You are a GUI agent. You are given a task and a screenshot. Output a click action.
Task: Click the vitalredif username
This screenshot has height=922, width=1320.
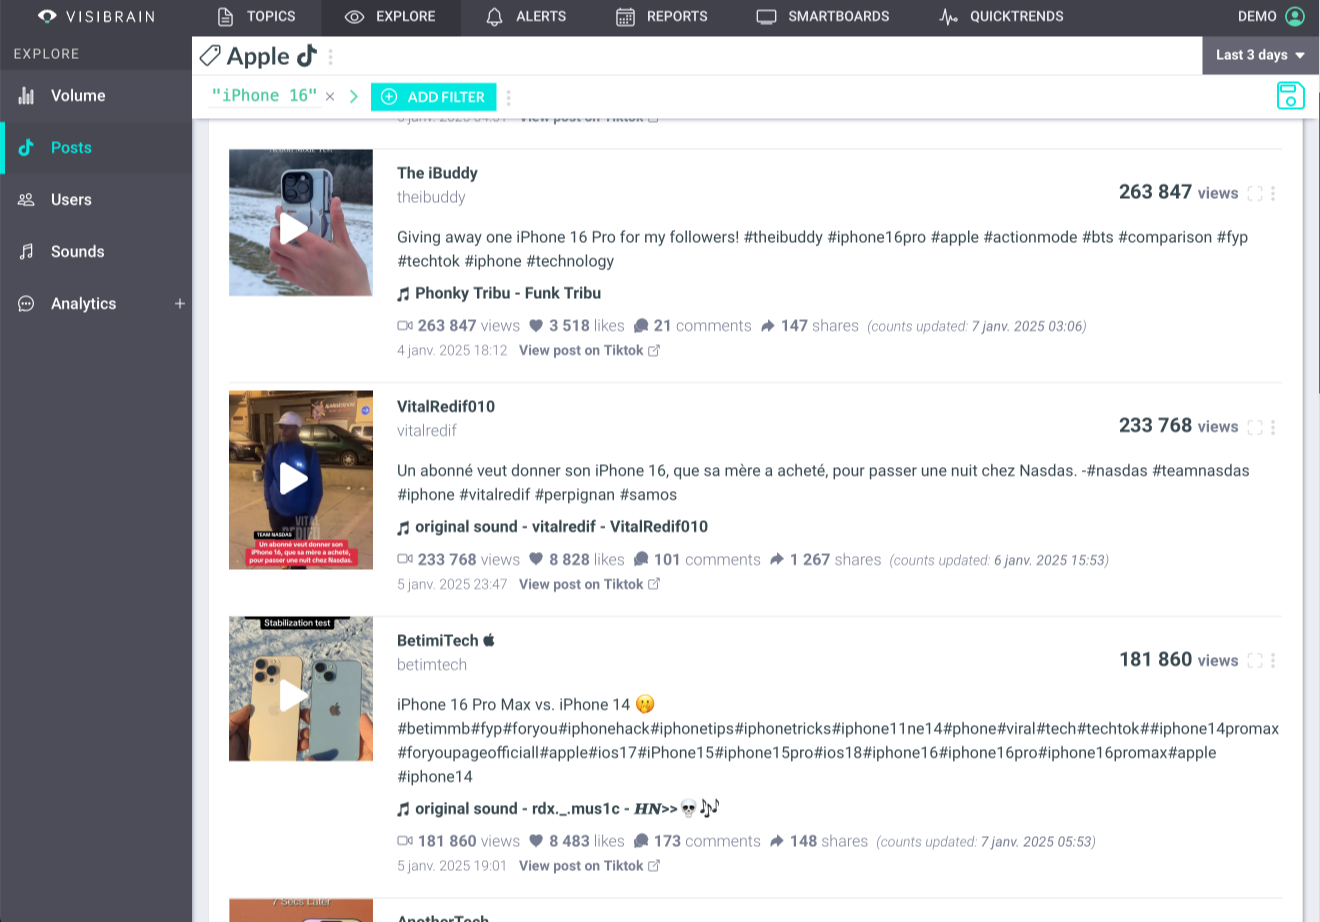[x=427, y=431]
